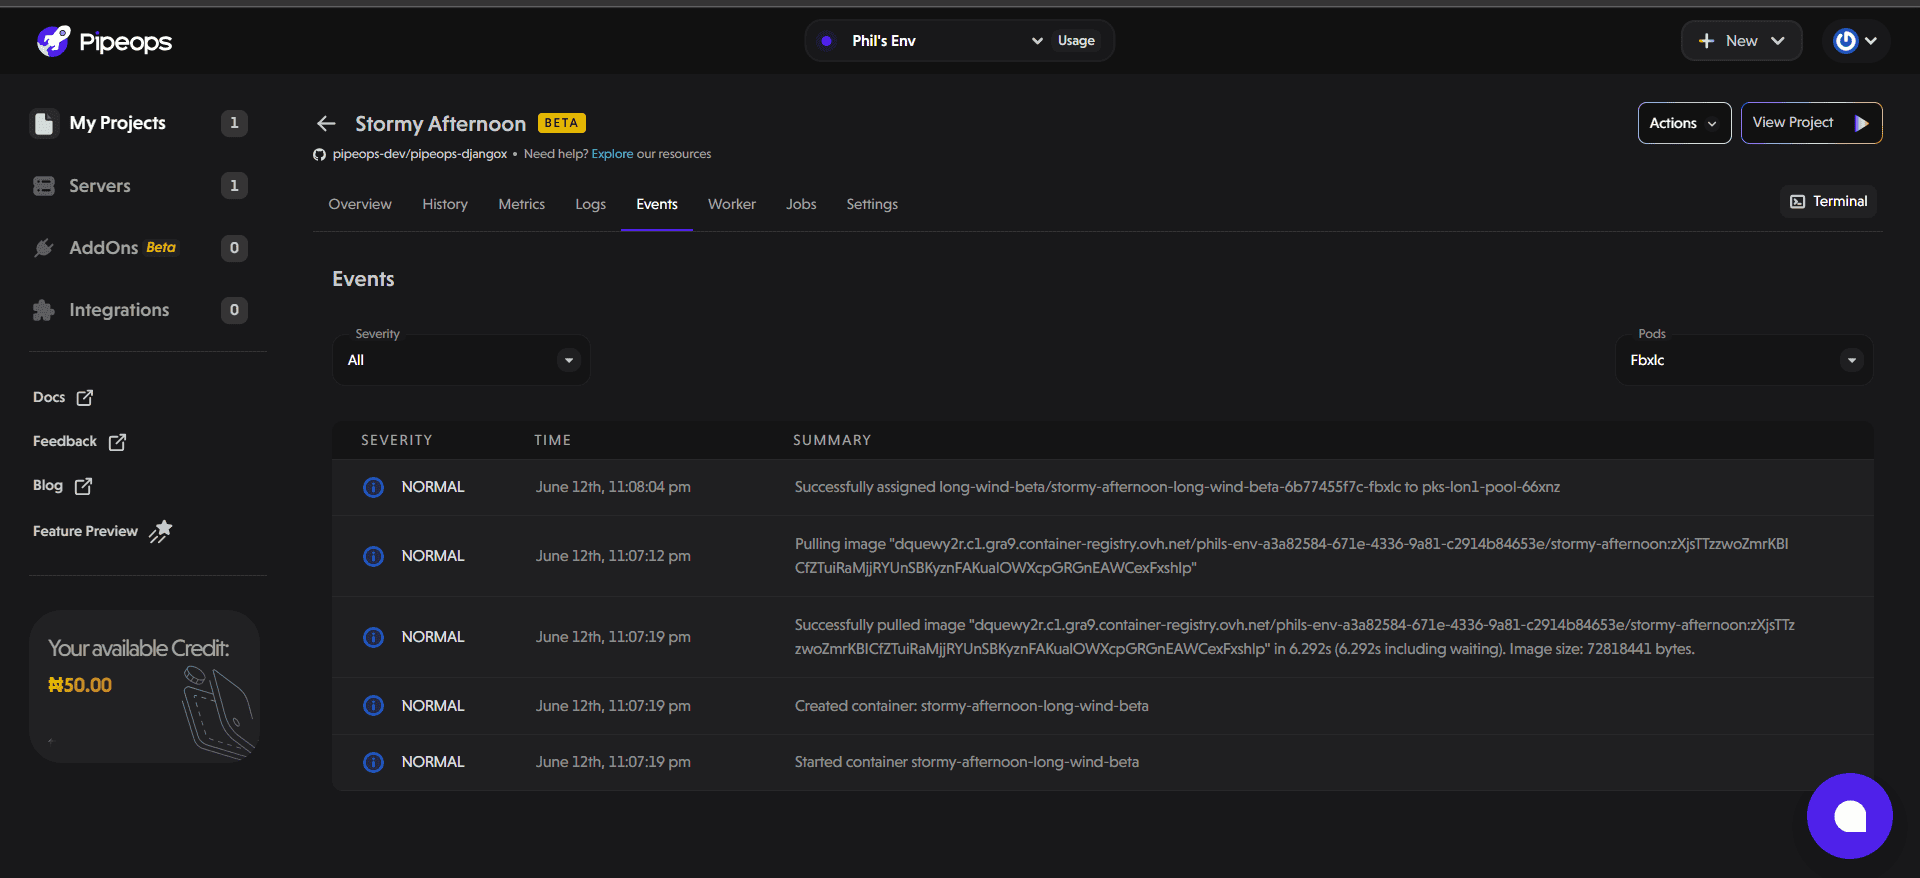The width and height of the screenshot is (1920, 878).
Task: Click 'Created container: stormy-afternoon-long-wind-beta' summary
Action: [971, 706]
